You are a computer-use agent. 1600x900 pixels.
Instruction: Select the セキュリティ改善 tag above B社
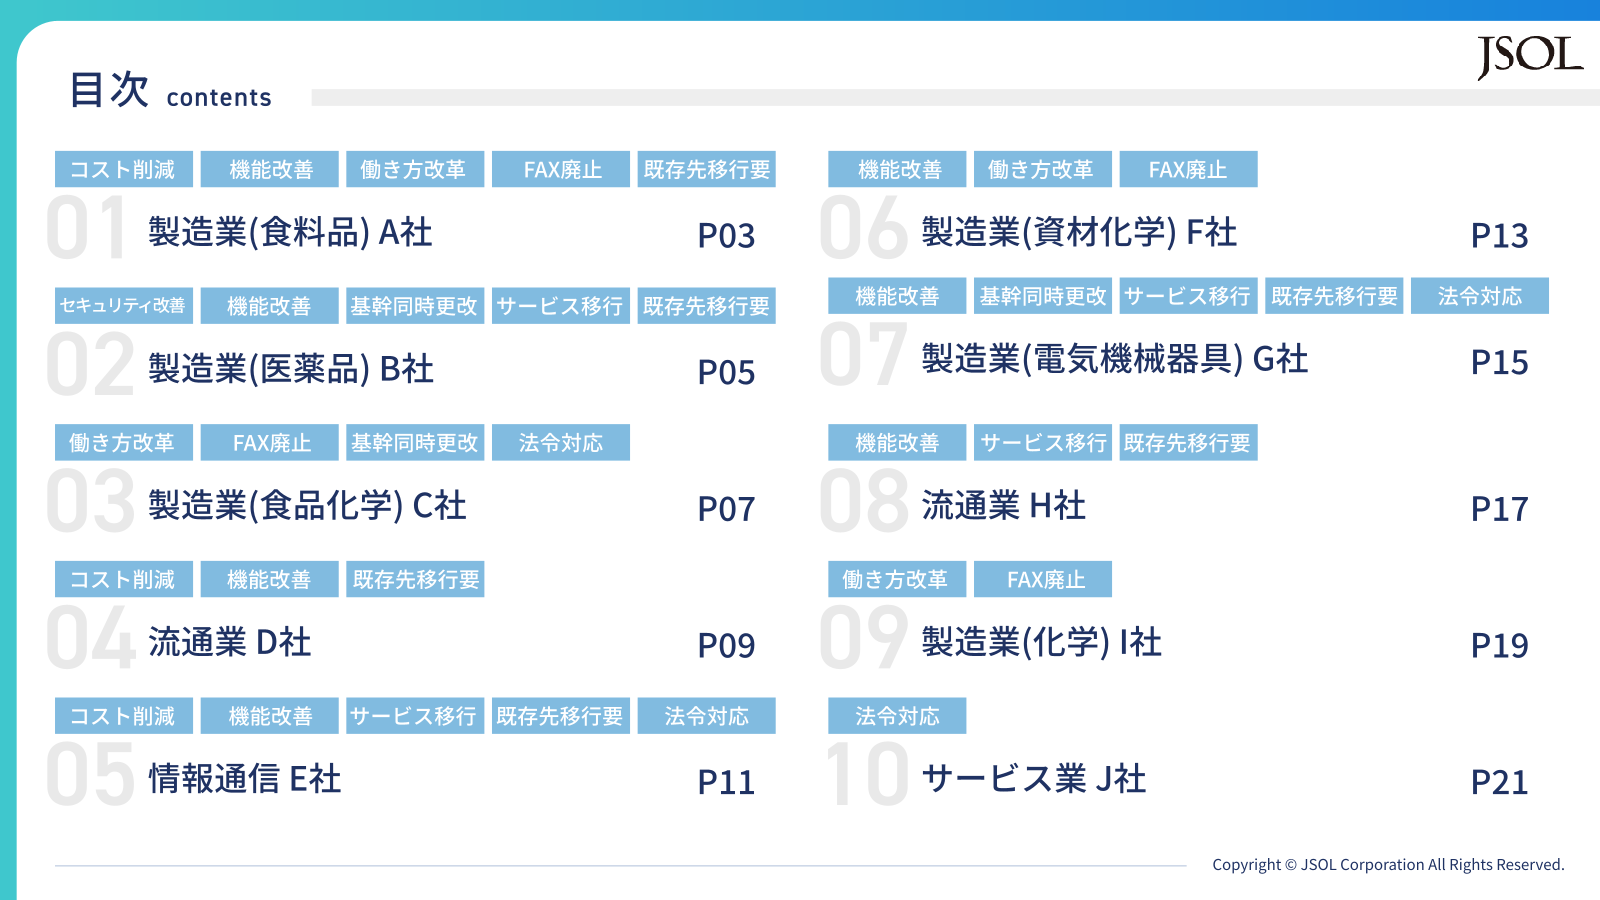pos(124,305)
